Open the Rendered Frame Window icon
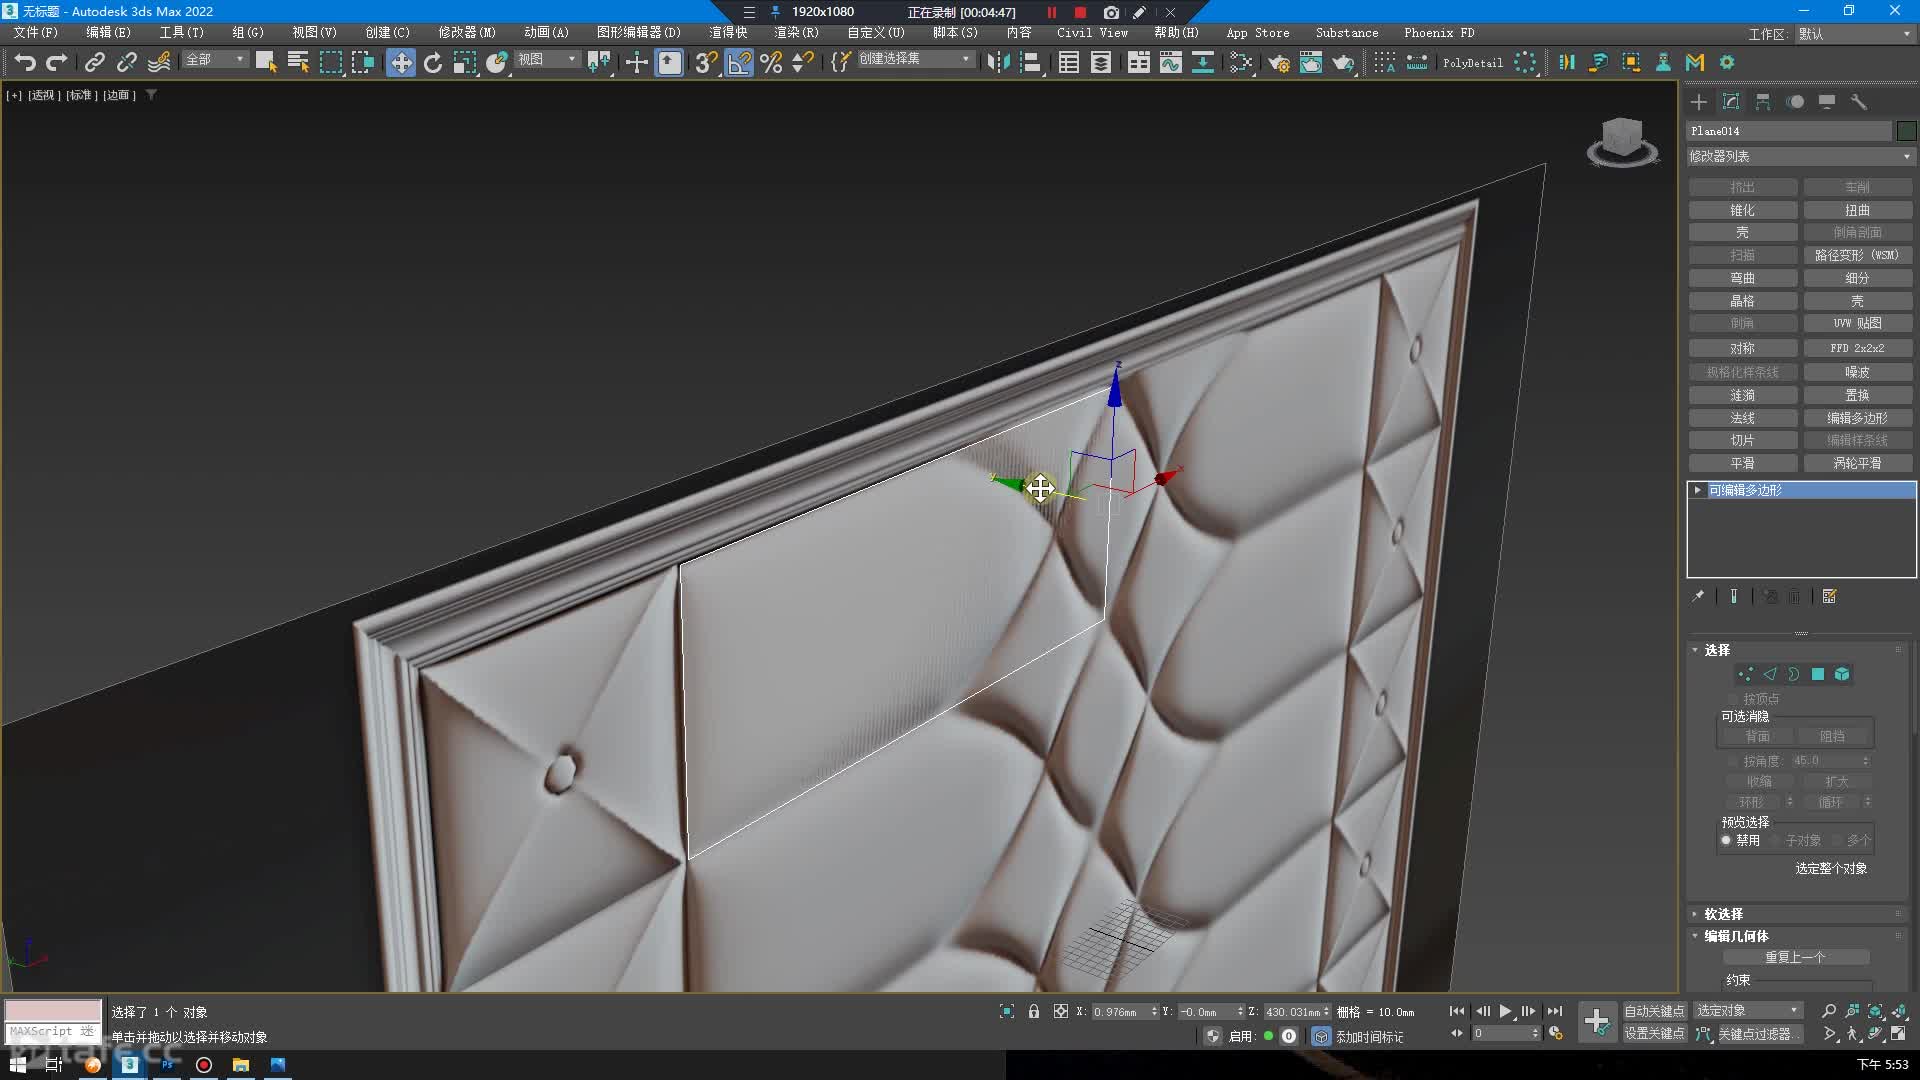The image size is (1920, 1080). pyautogui.click(x=1311, y=62)
